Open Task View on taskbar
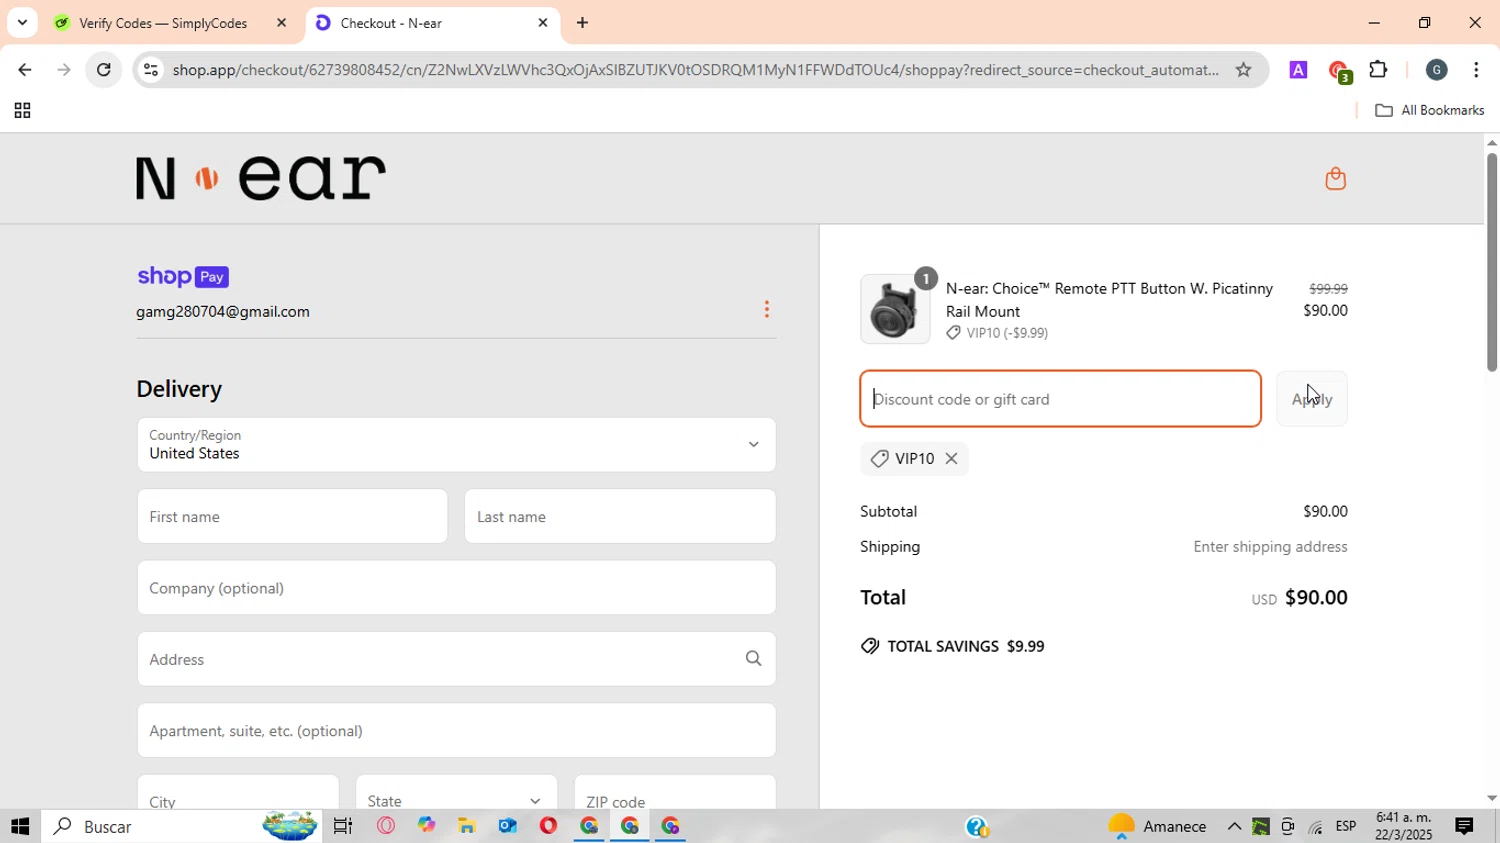Screen dimensions: 1500x843 tap(343, 827)
